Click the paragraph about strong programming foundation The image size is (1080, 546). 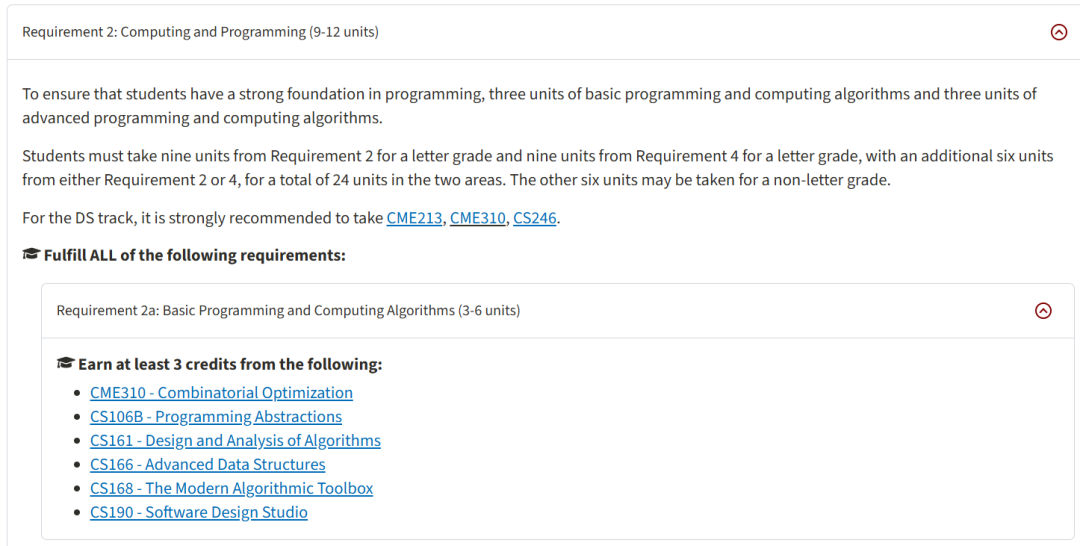point(529,106)
